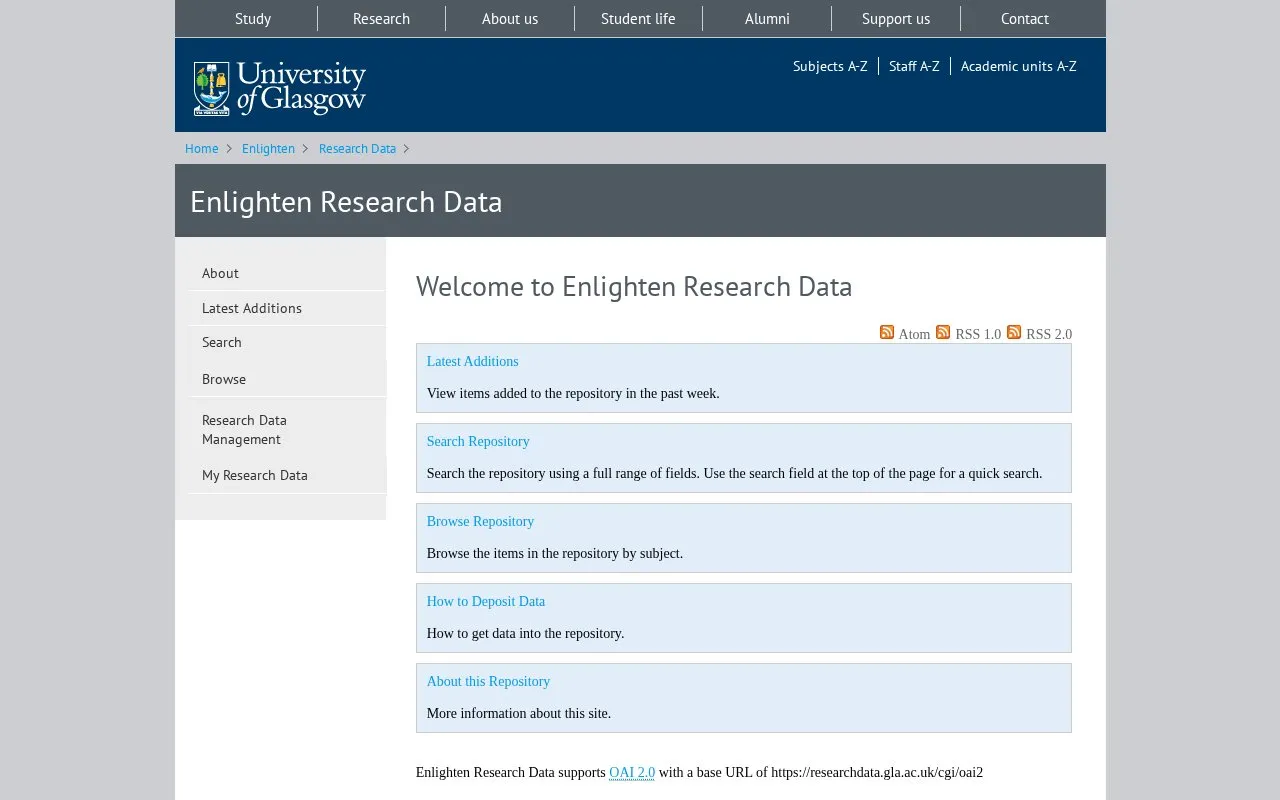Screen dimensions: 1280x800
Task: Click the Enlighten breadcrumb link
Action: coord(268,148)
